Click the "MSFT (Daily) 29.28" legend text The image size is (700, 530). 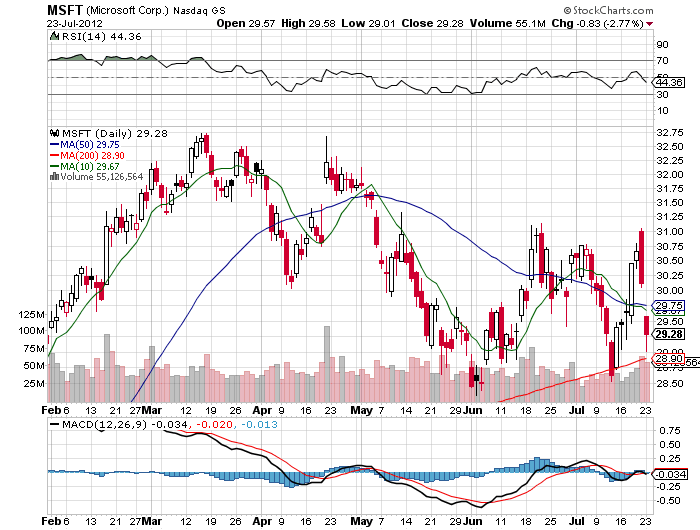pos(115,133)
